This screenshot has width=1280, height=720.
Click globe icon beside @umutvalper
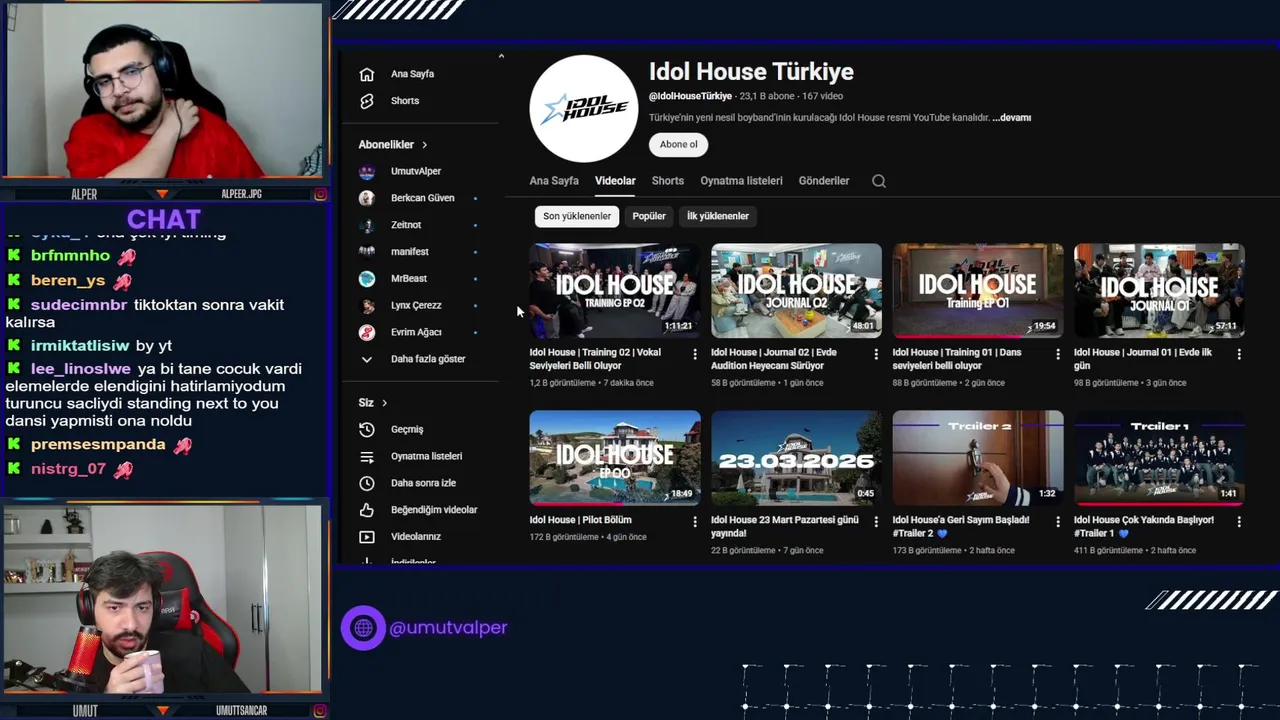363,628
